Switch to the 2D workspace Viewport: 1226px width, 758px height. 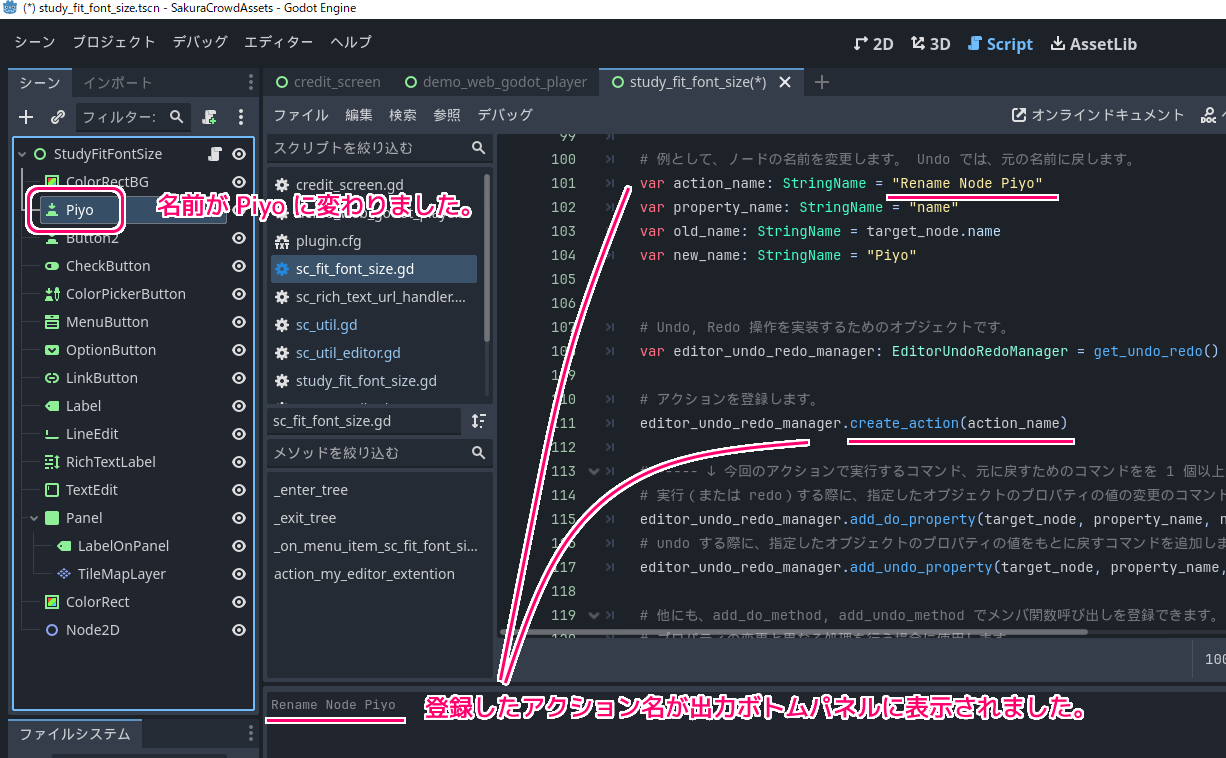click(x=873, y=44)
